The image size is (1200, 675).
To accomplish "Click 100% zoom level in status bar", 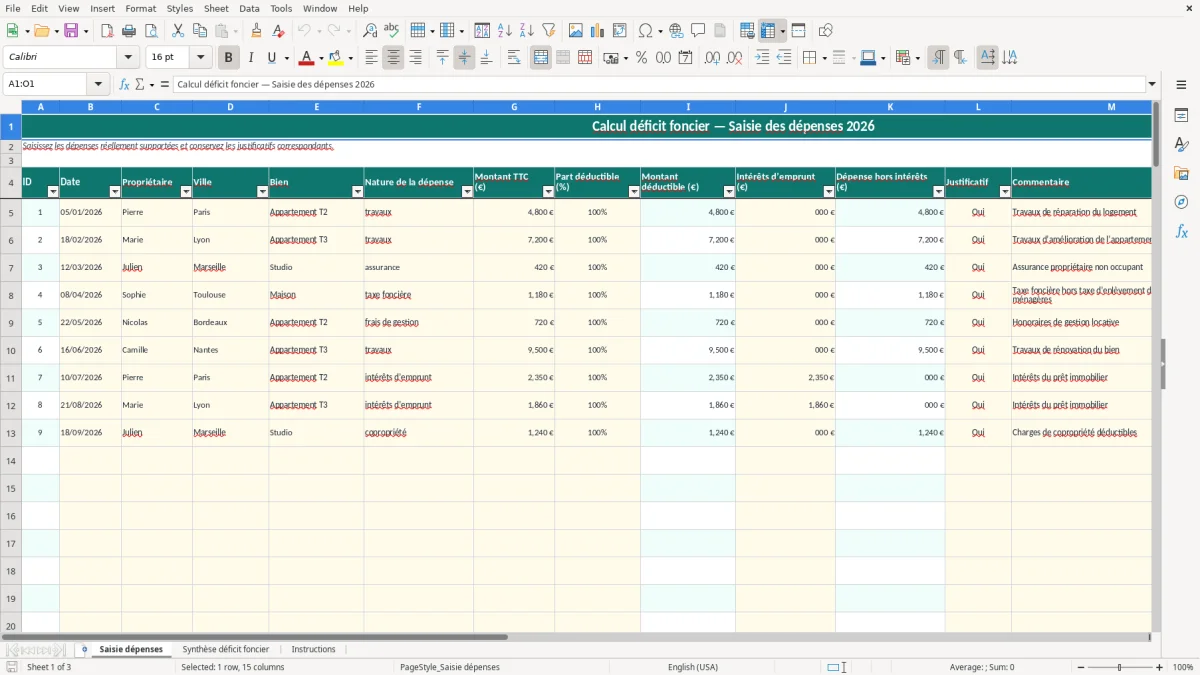I will [x=1183, y=667].
